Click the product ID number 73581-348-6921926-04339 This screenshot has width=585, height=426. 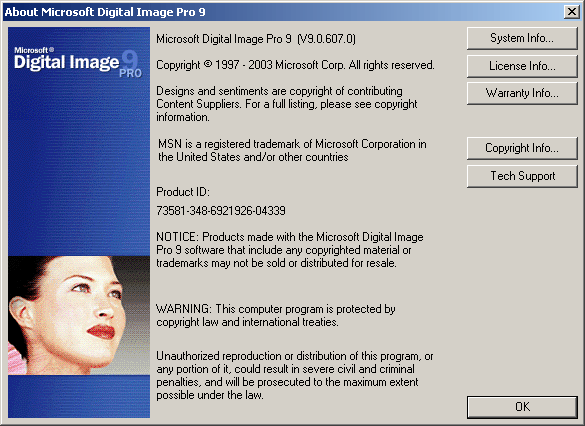point(221,211)
